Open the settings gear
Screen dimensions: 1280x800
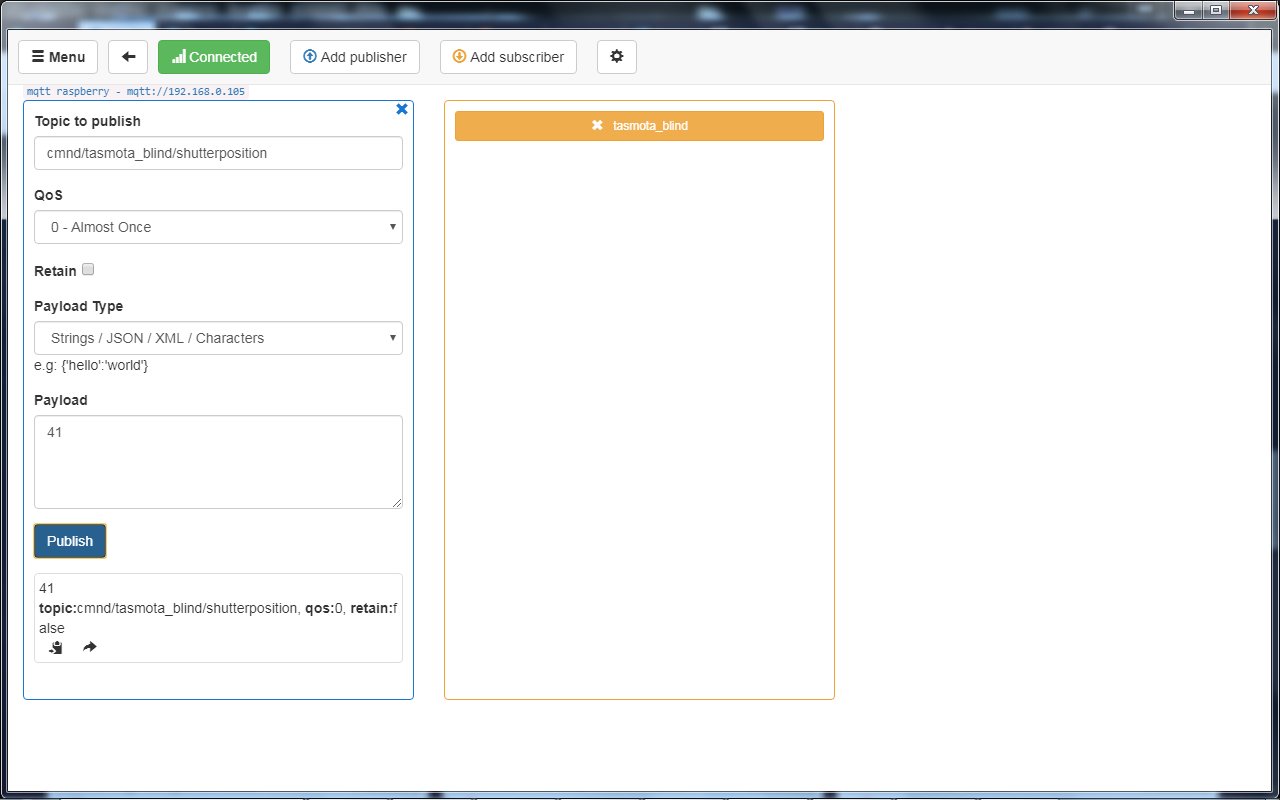616,57
